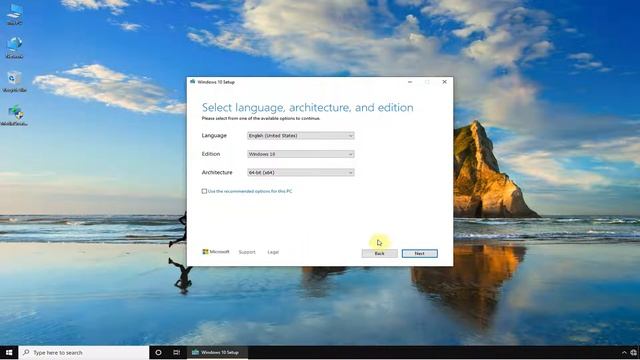Viewport: 640px width, 360px height.
Task: Open Cortana circle icon in taskbar
Action: pos(158,352)
